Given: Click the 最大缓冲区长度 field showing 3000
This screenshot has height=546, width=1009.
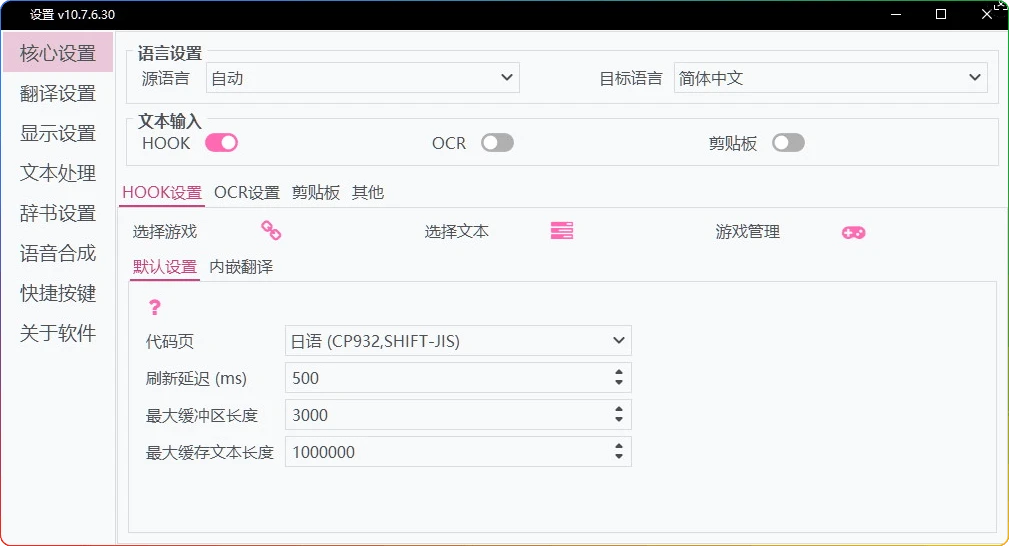Looking at the screenshot, I should click(458, 415).
